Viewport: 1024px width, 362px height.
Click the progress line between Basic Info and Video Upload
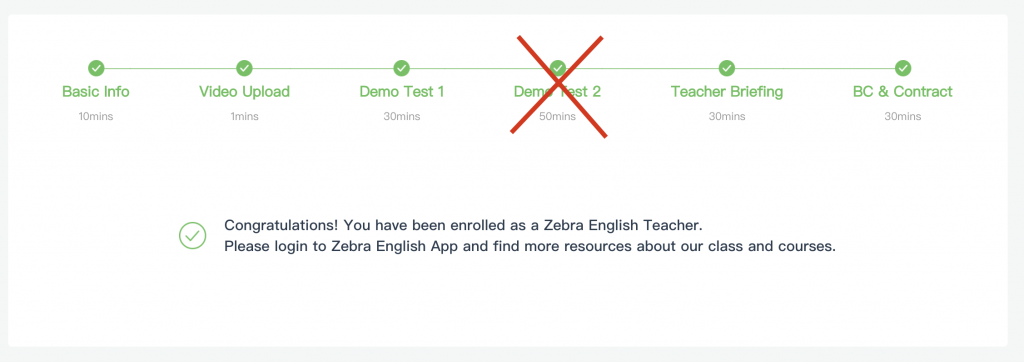coord(170,68)
